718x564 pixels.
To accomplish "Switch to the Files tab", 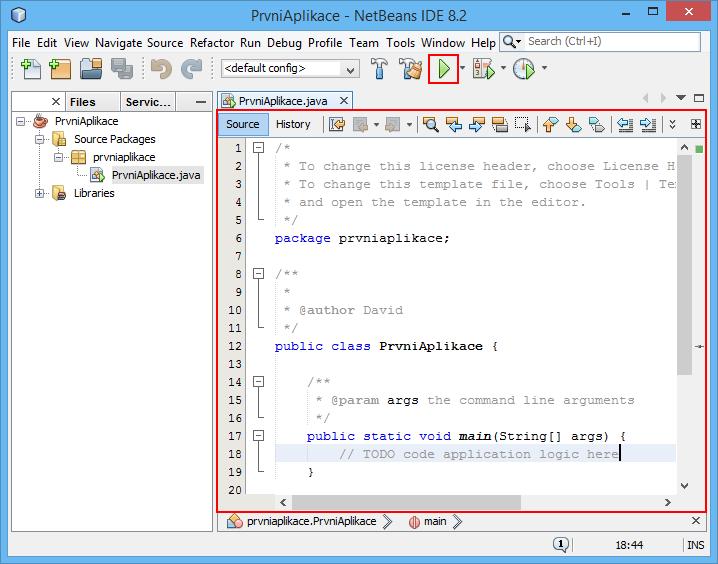I will pyautogui.click(x=93, y=102).
